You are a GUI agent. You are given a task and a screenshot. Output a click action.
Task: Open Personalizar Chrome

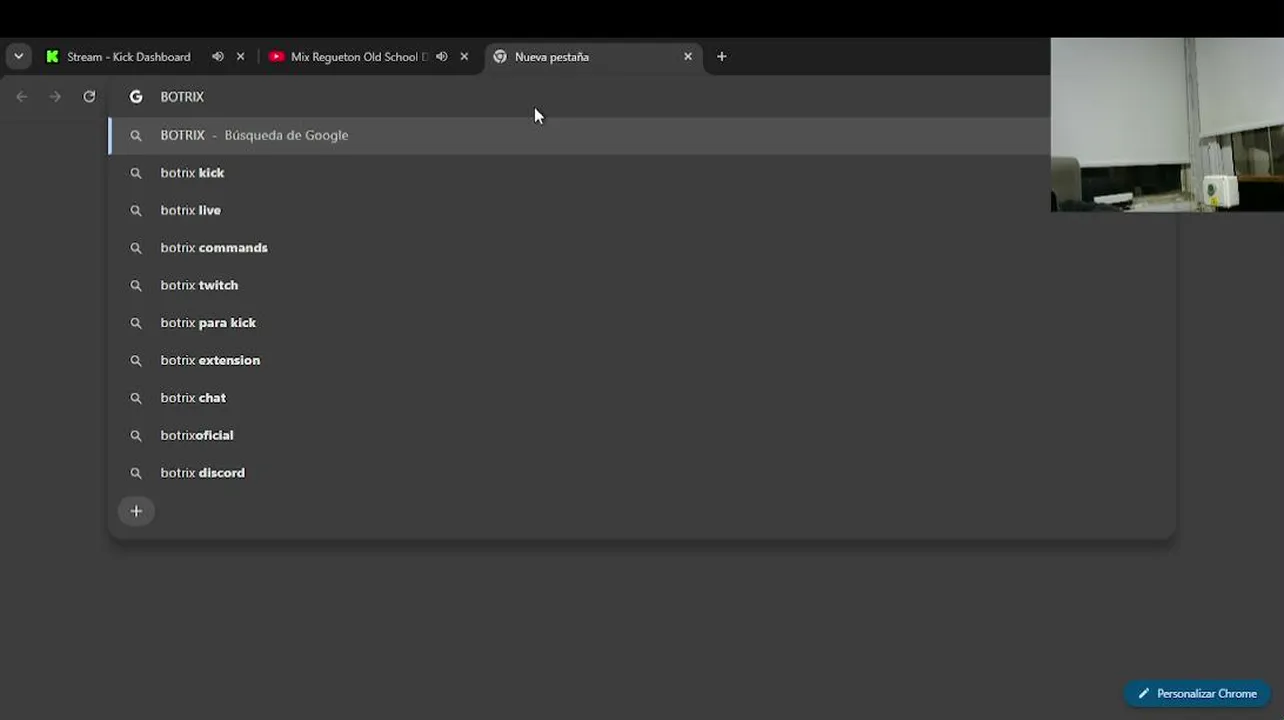click(1197, 694)
